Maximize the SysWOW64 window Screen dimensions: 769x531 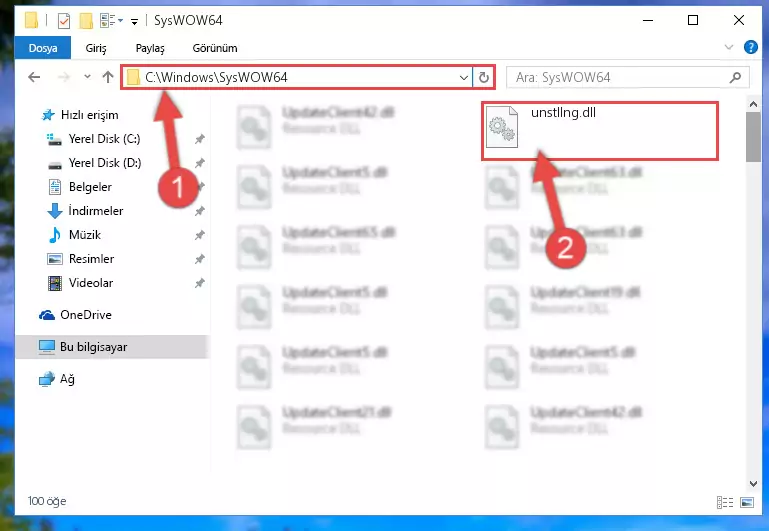[693, 20]
